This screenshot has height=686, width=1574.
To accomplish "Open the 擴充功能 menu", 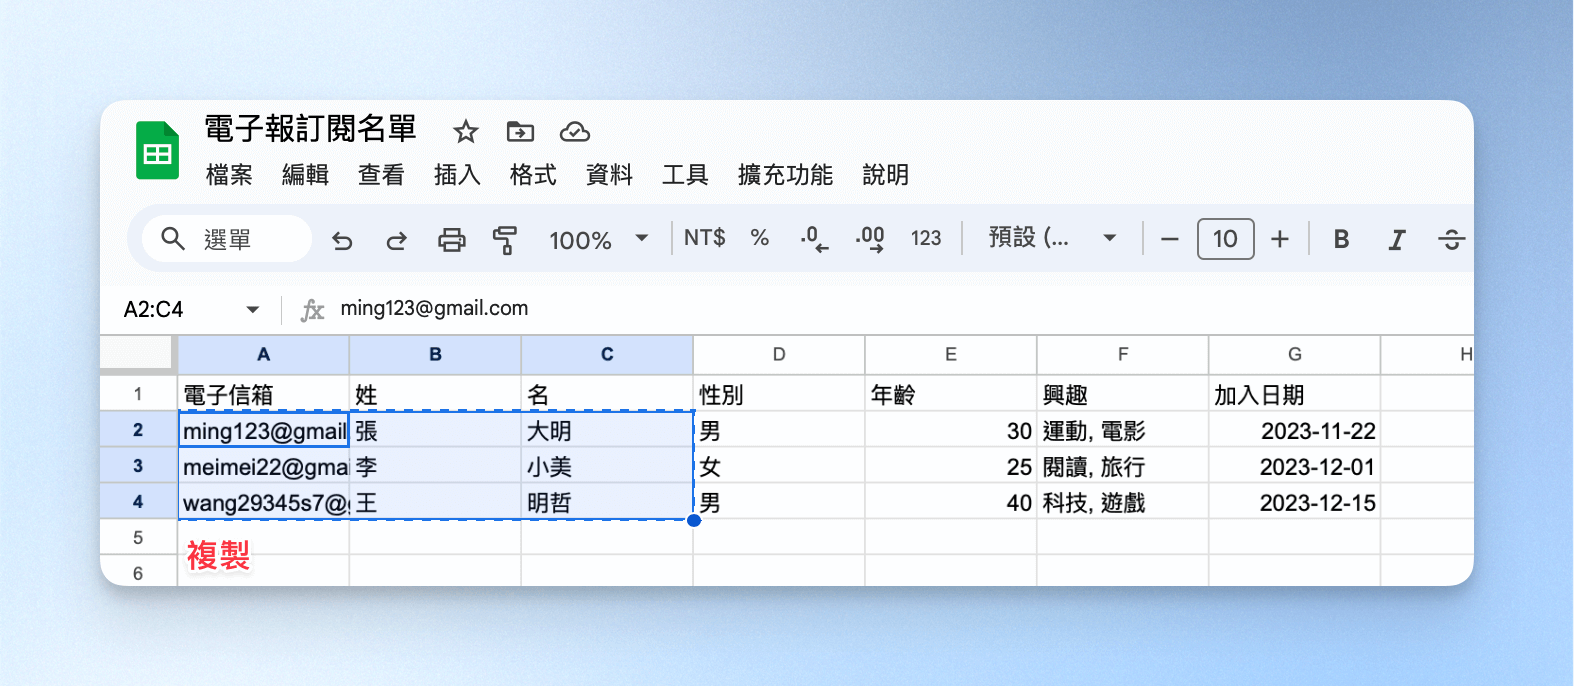I will (785, 175).
